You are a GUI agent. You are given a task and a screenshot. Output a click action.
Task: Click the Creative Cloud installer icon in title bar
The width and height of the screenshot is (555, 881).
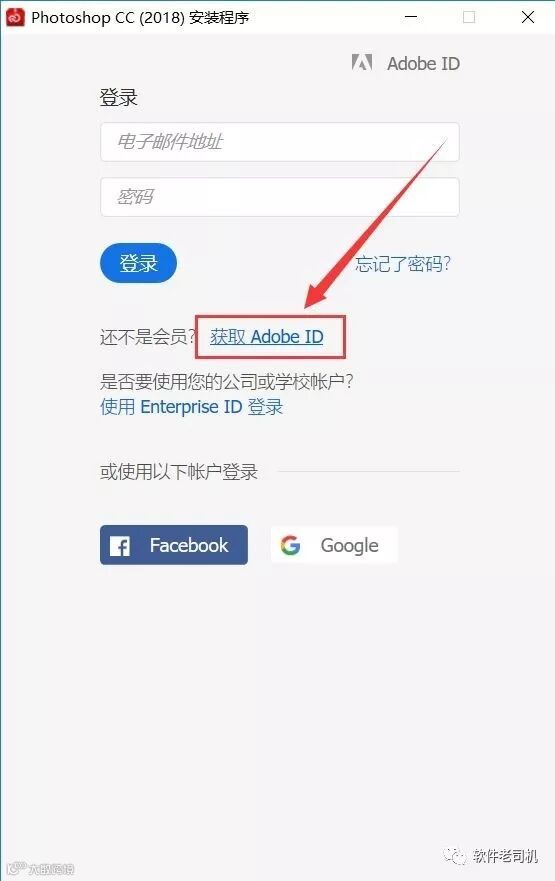click(15, 17)
